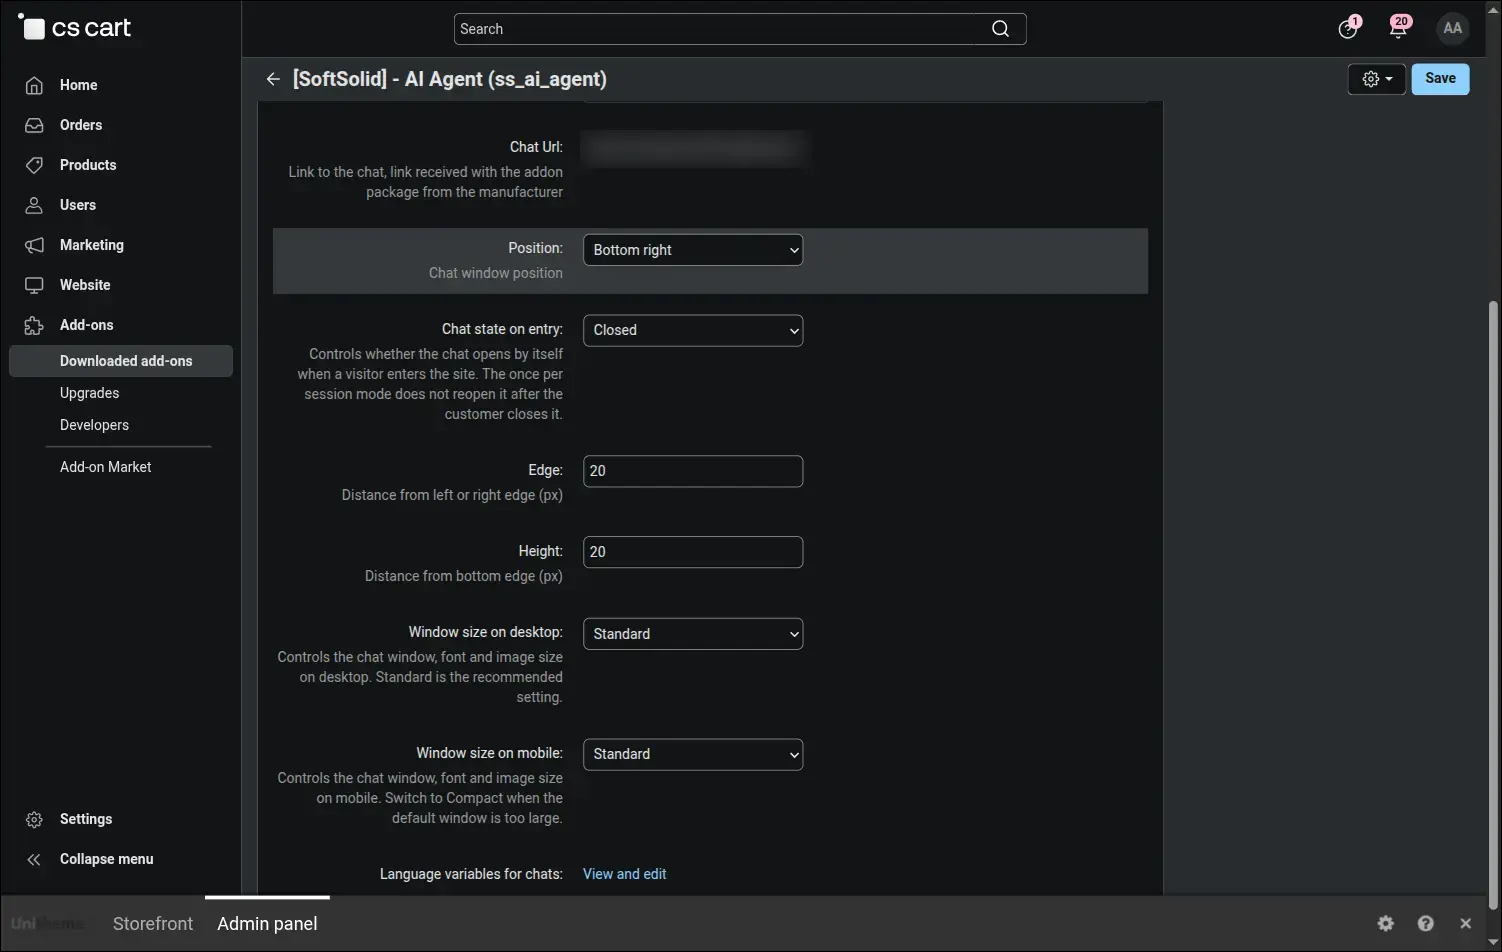Open the Home menu item
The height and width of the screenshot is (952, 1502).
click(78, 85)
